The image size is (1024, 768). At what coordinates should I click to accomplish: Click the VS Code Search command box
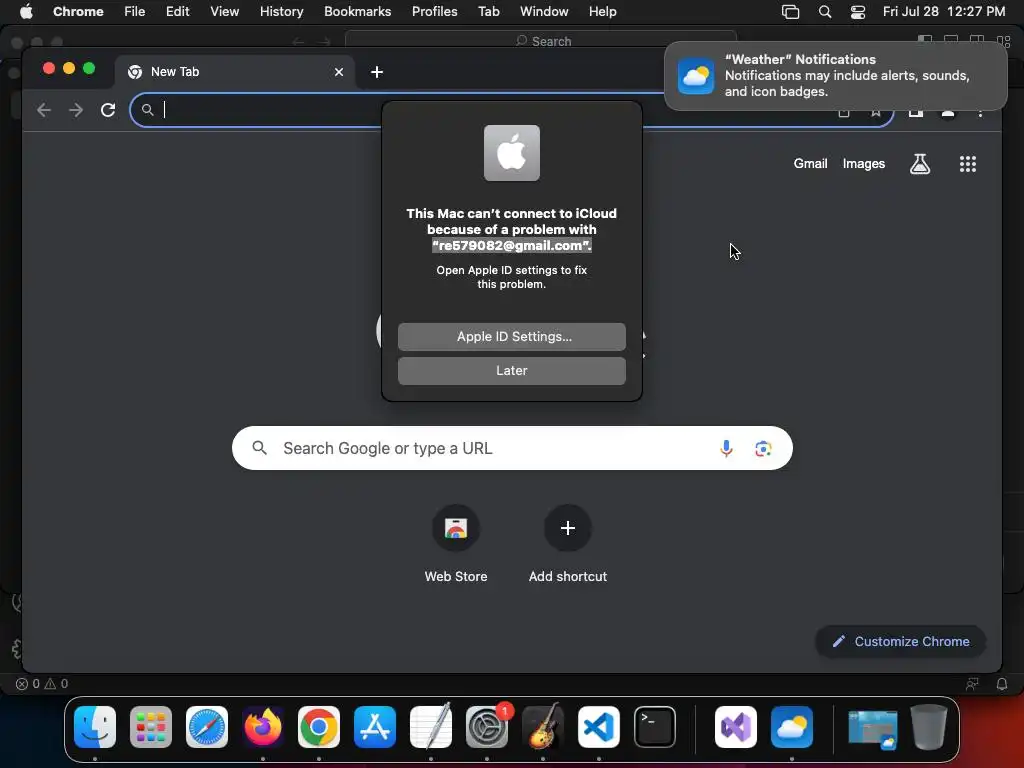tap(541, 41)
